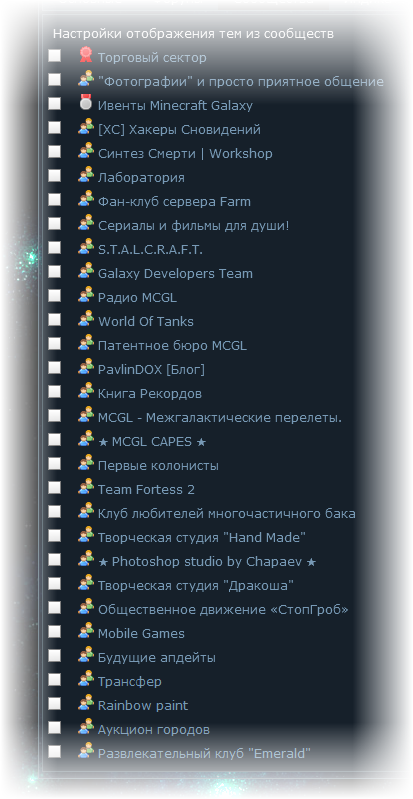
Task: Click the community icon beside Mobile Games
Action: point(86,631)
